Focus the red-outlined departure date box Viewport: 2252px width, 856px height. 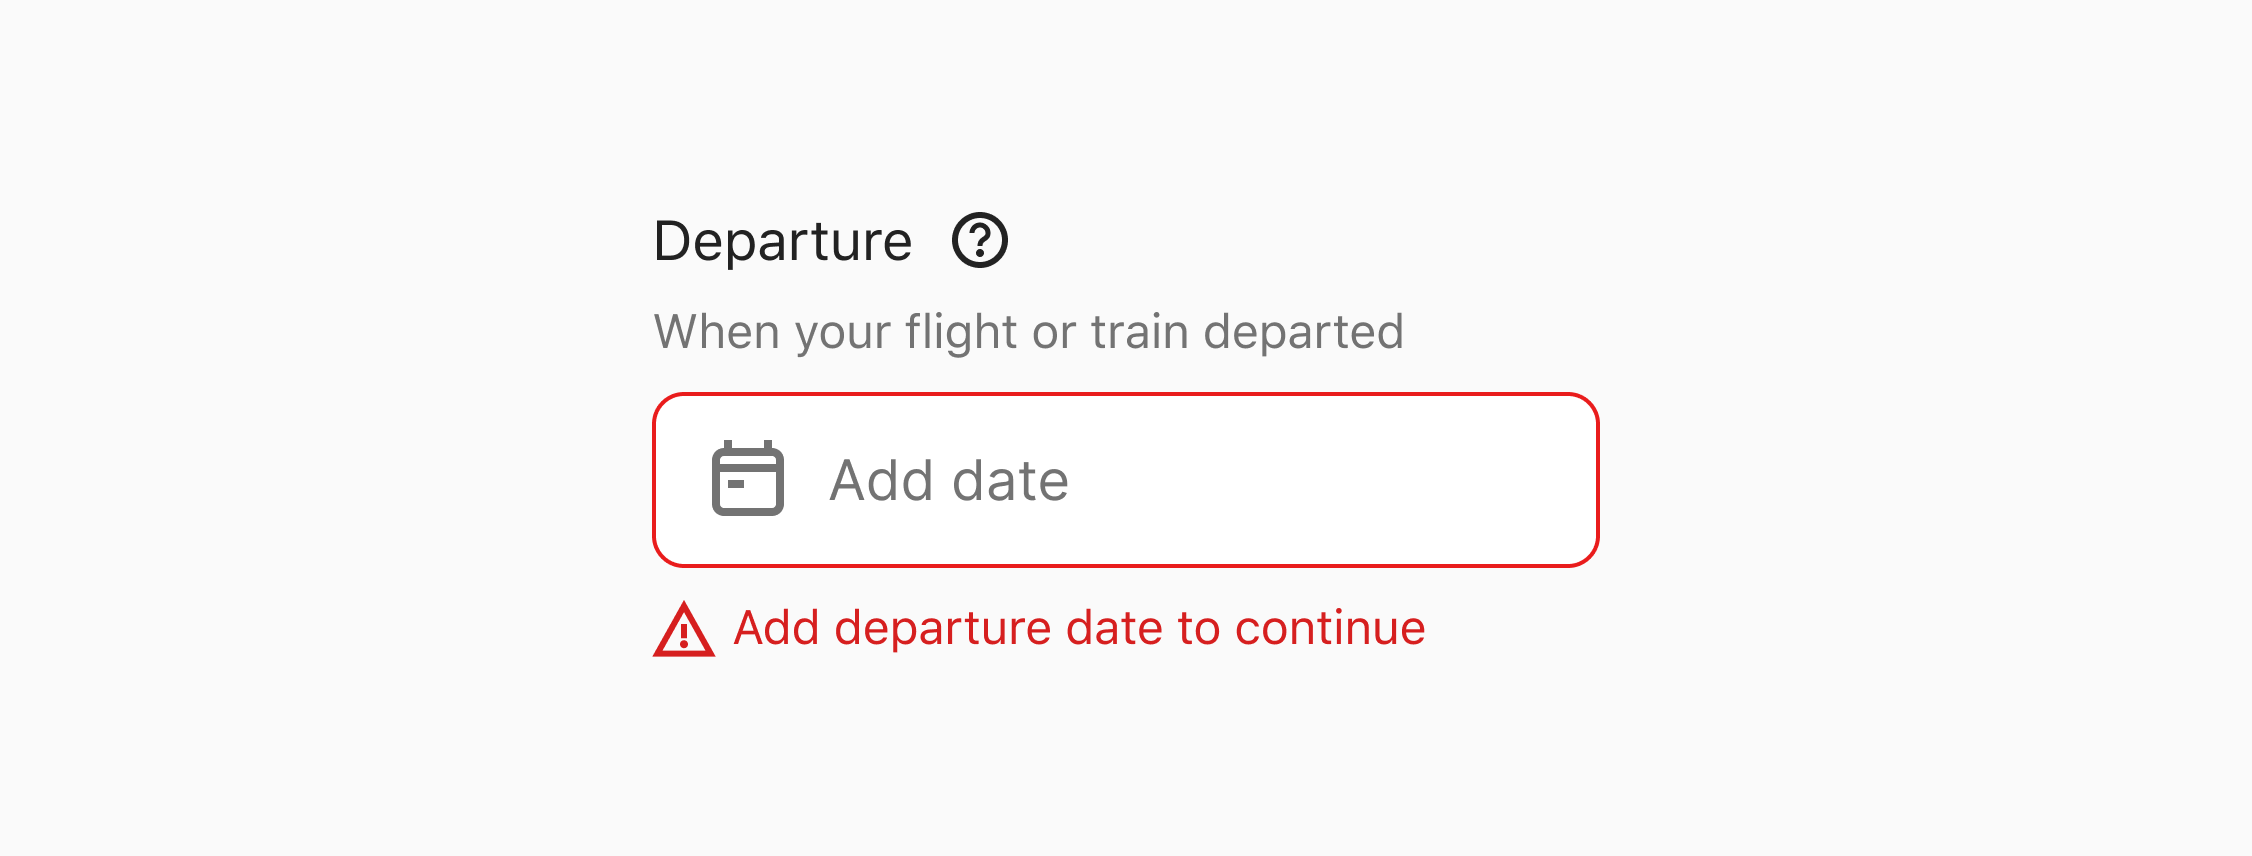click(x=1125, y=480)
